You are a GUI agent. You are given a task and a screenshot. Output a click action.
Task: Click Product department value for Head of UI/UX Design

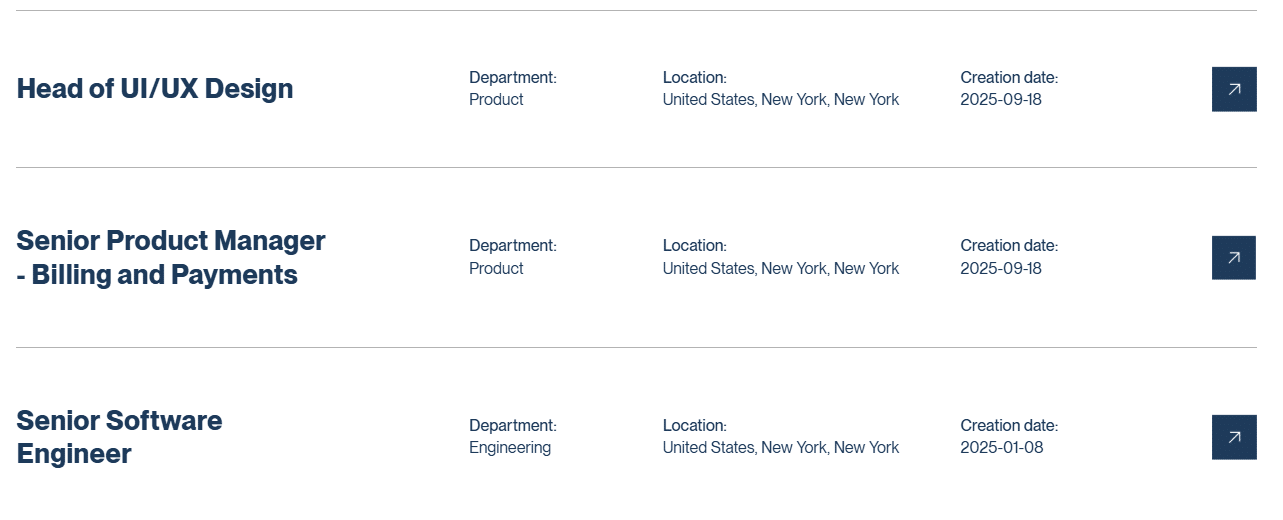(x=496, y=100)
